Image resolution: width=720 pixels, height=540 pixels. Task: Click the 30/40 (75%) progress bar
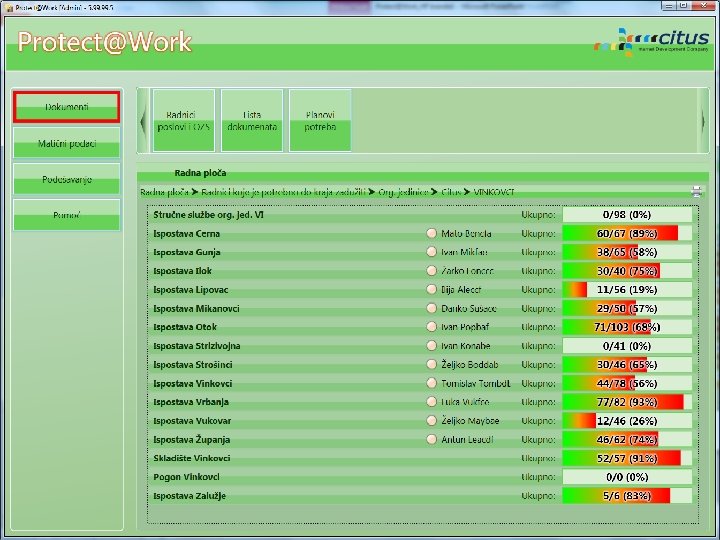pos(627,271)
